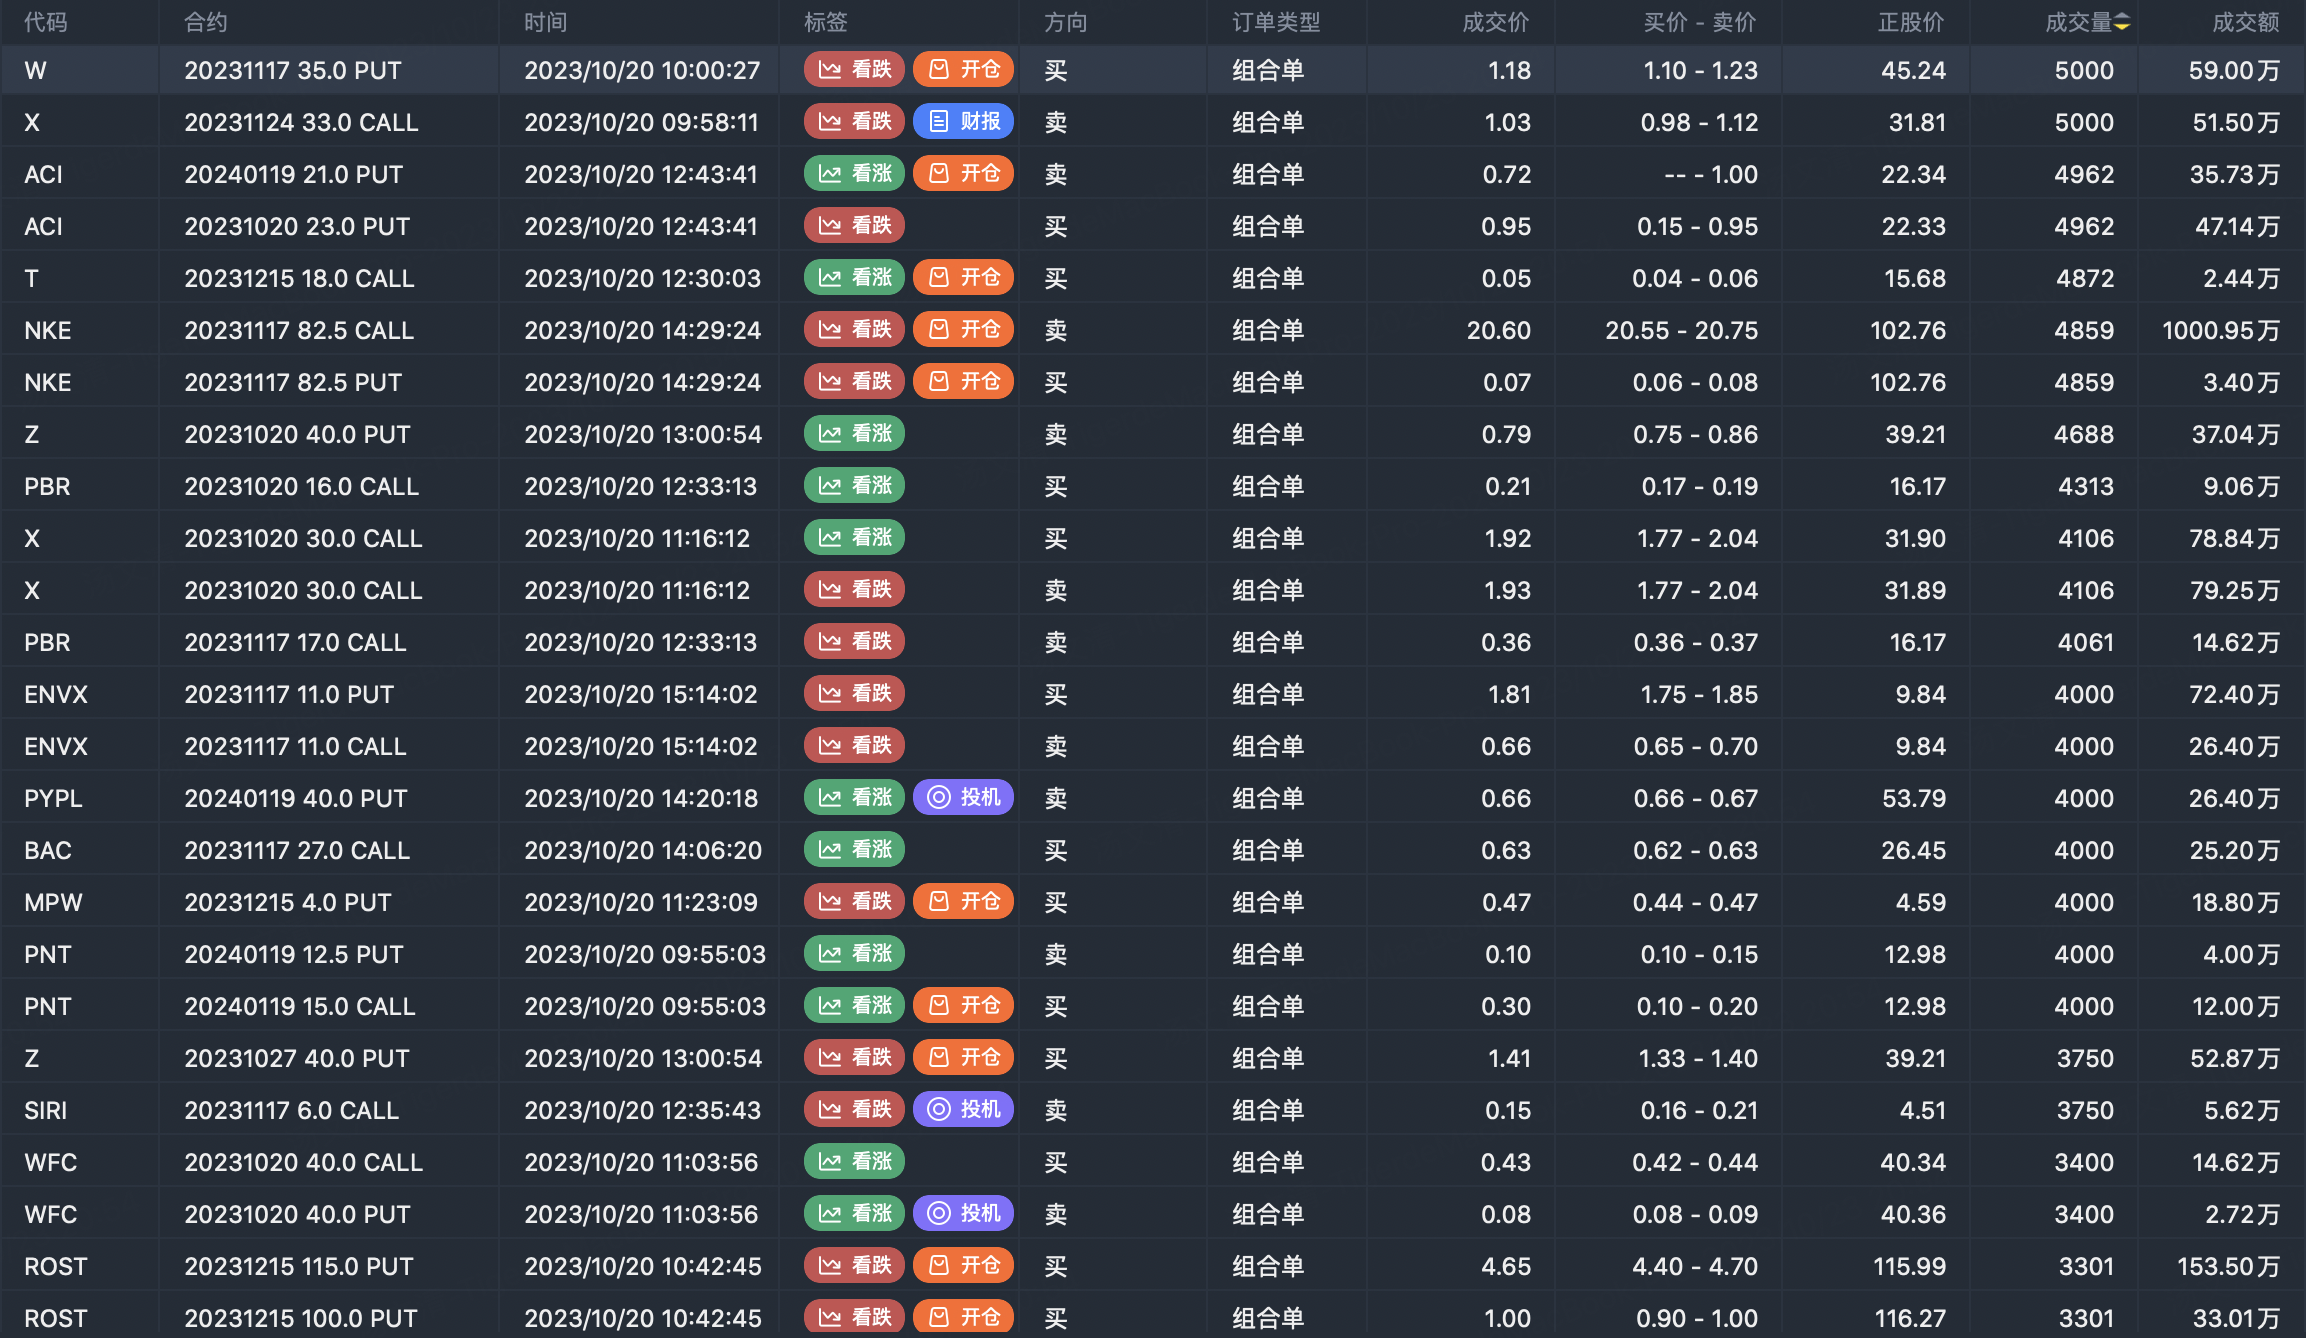This screenshot has width=2306, height=1338.
Task: Click amount 153.50万 in ROST row
Action: tap(2229, 1266)
